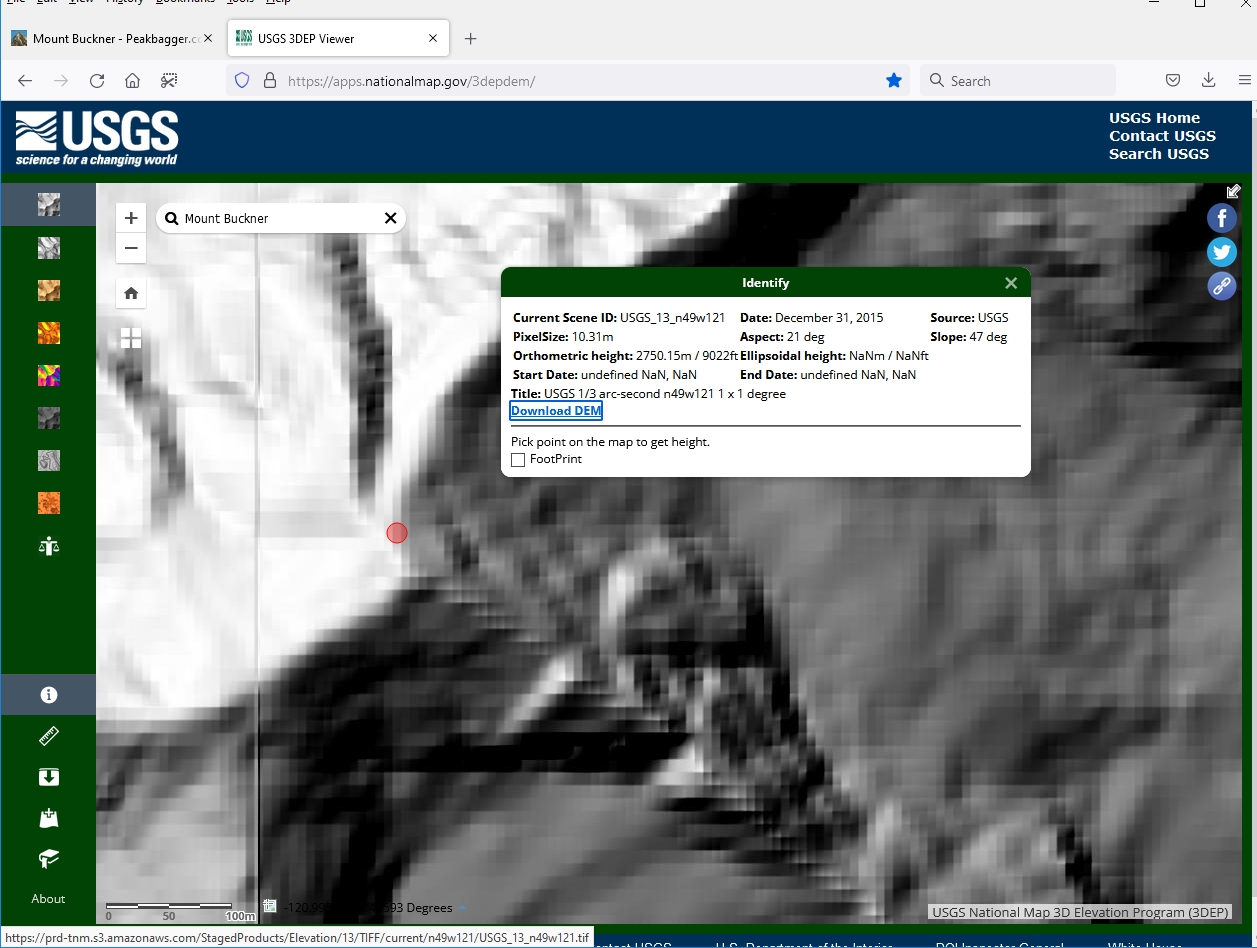Select the rainbow-colored aspect map layer
Screen dimensions: 1257x948
point(48,375)
